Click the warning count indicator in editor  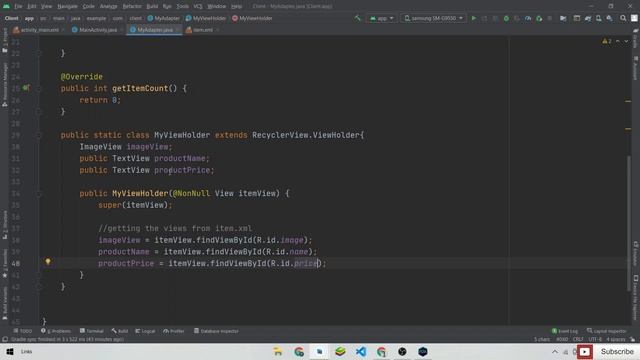[607, 41]
